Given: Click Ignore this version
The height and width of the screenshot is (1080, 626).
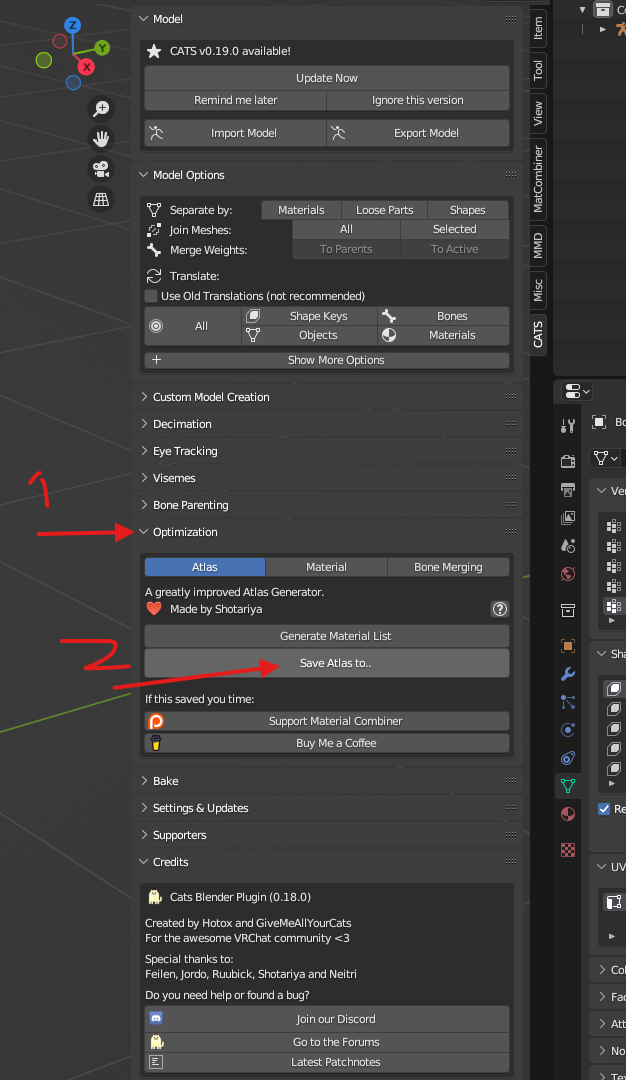Looking at the screenshot, I should [418, 100].
